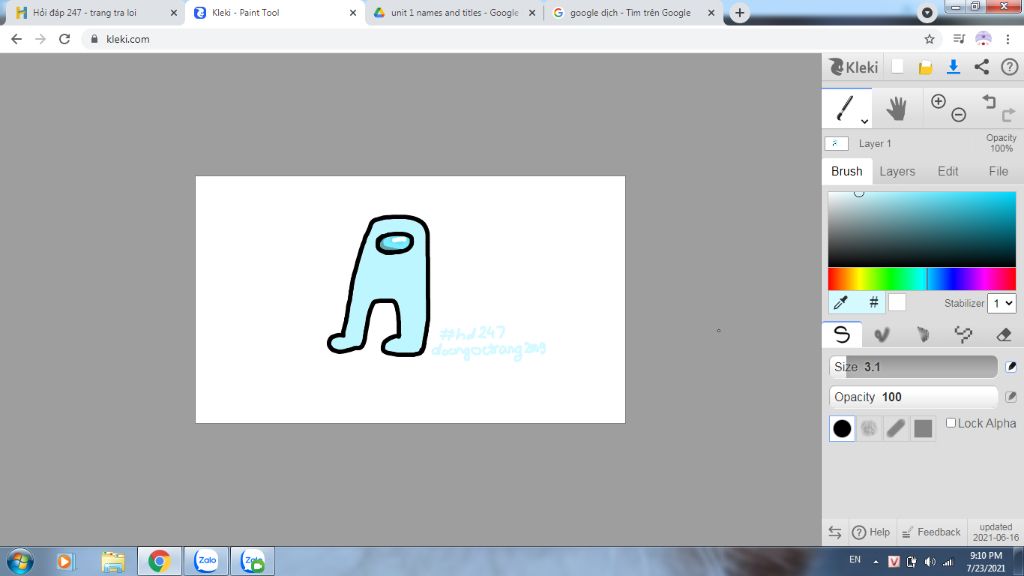
Task: Click the taskbar clock showing 9:10 PM
Action: click(987, 562)
